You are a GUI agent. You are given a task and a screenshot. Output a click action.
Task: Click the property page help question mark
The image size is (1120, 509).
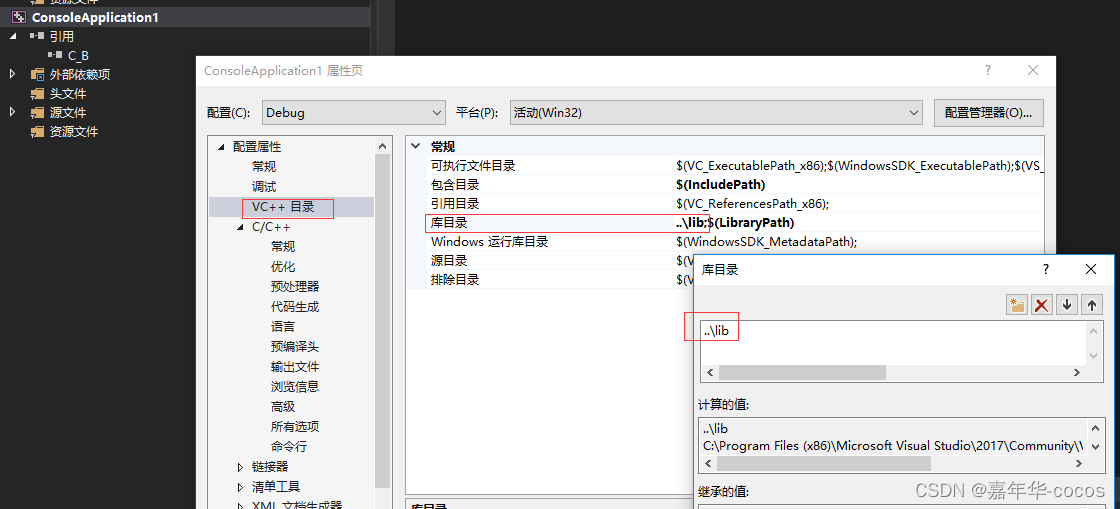tap(988, 70)
